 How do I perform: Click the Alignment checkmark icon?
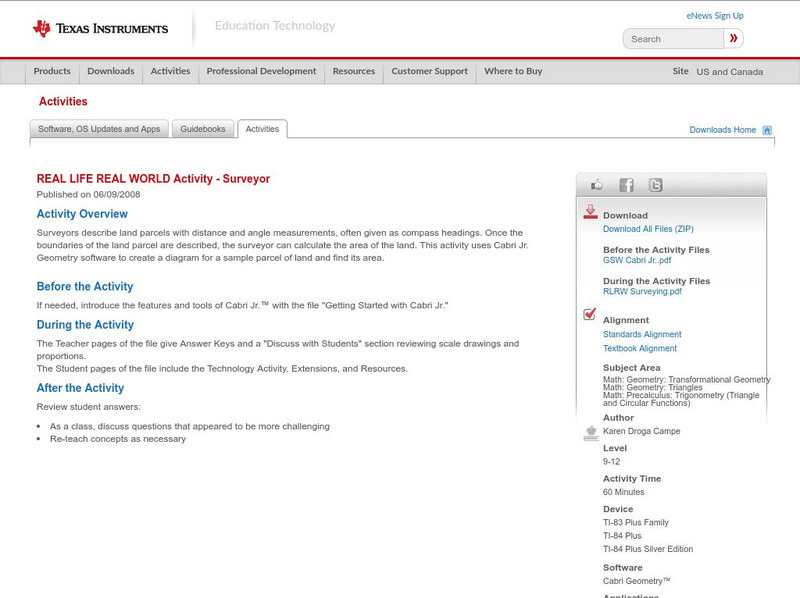[590, 314]
